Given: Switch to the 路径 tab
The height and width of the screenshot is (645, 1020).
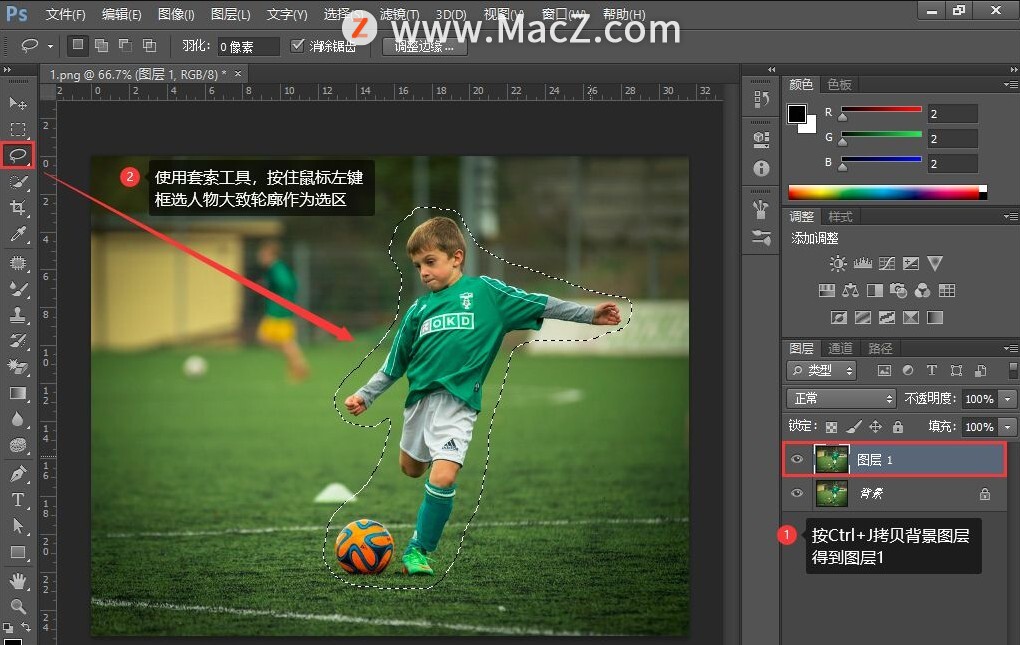Looking at the screenshot, I should [881, 349].
